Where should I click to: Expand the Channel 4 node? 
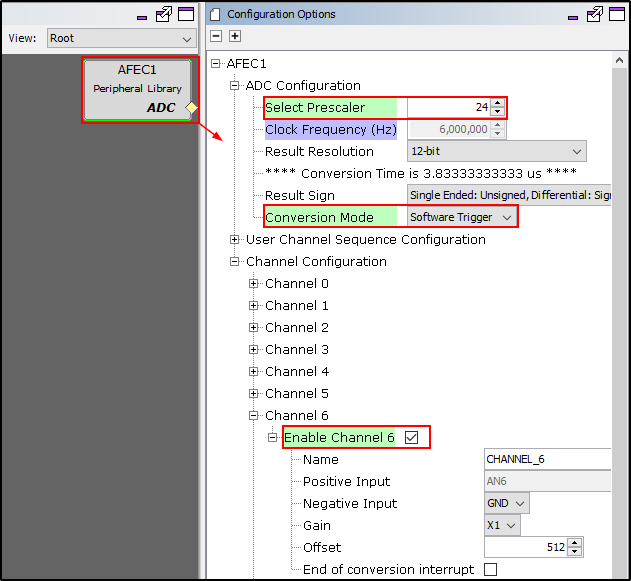pyautogui.click(x=254, y=371)
